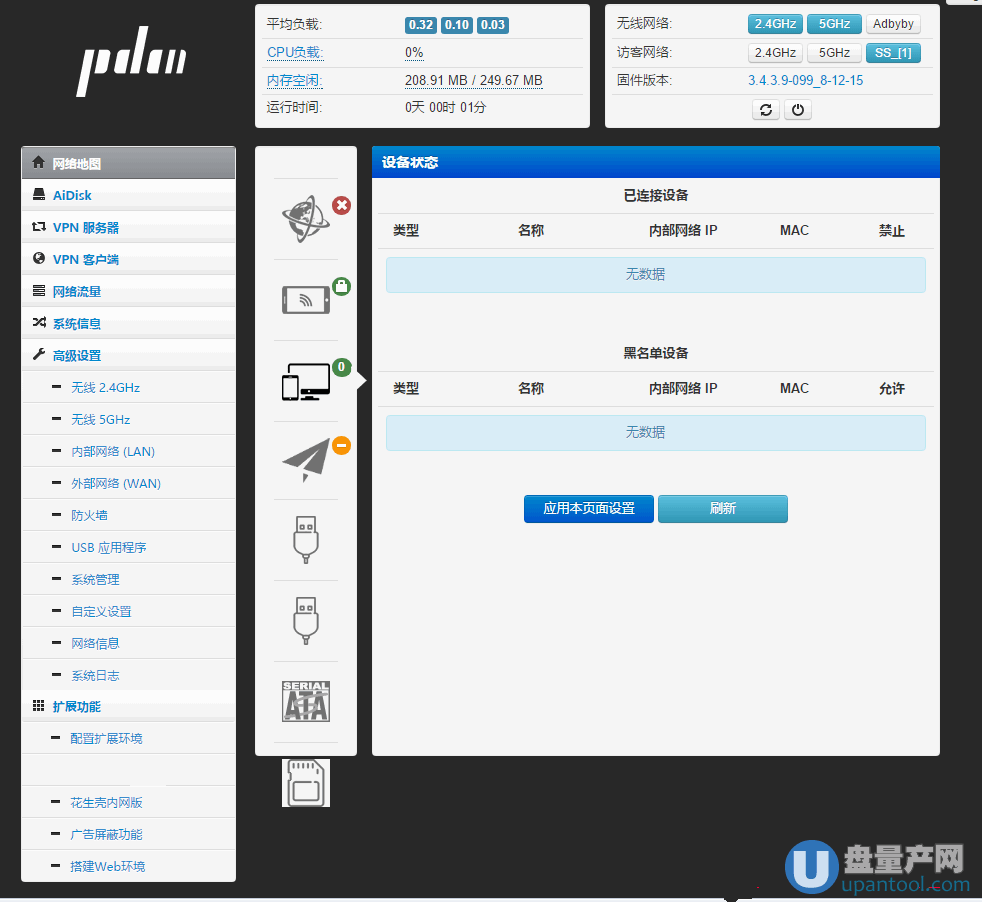Click firmware version 3.4.3.9-099_8-12-15 link
The image size is (982, 902).
[x=805, y=80]
